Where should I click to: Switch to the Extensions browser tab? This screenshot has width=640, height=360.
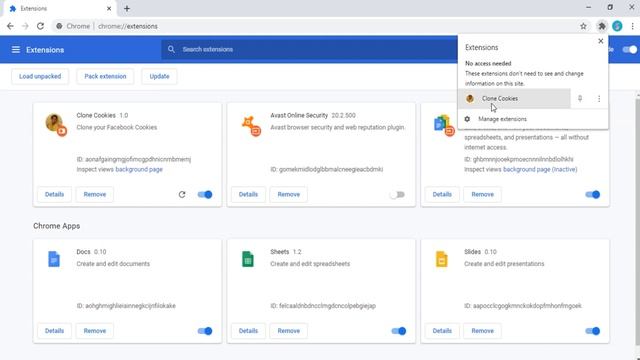[60, 8]
